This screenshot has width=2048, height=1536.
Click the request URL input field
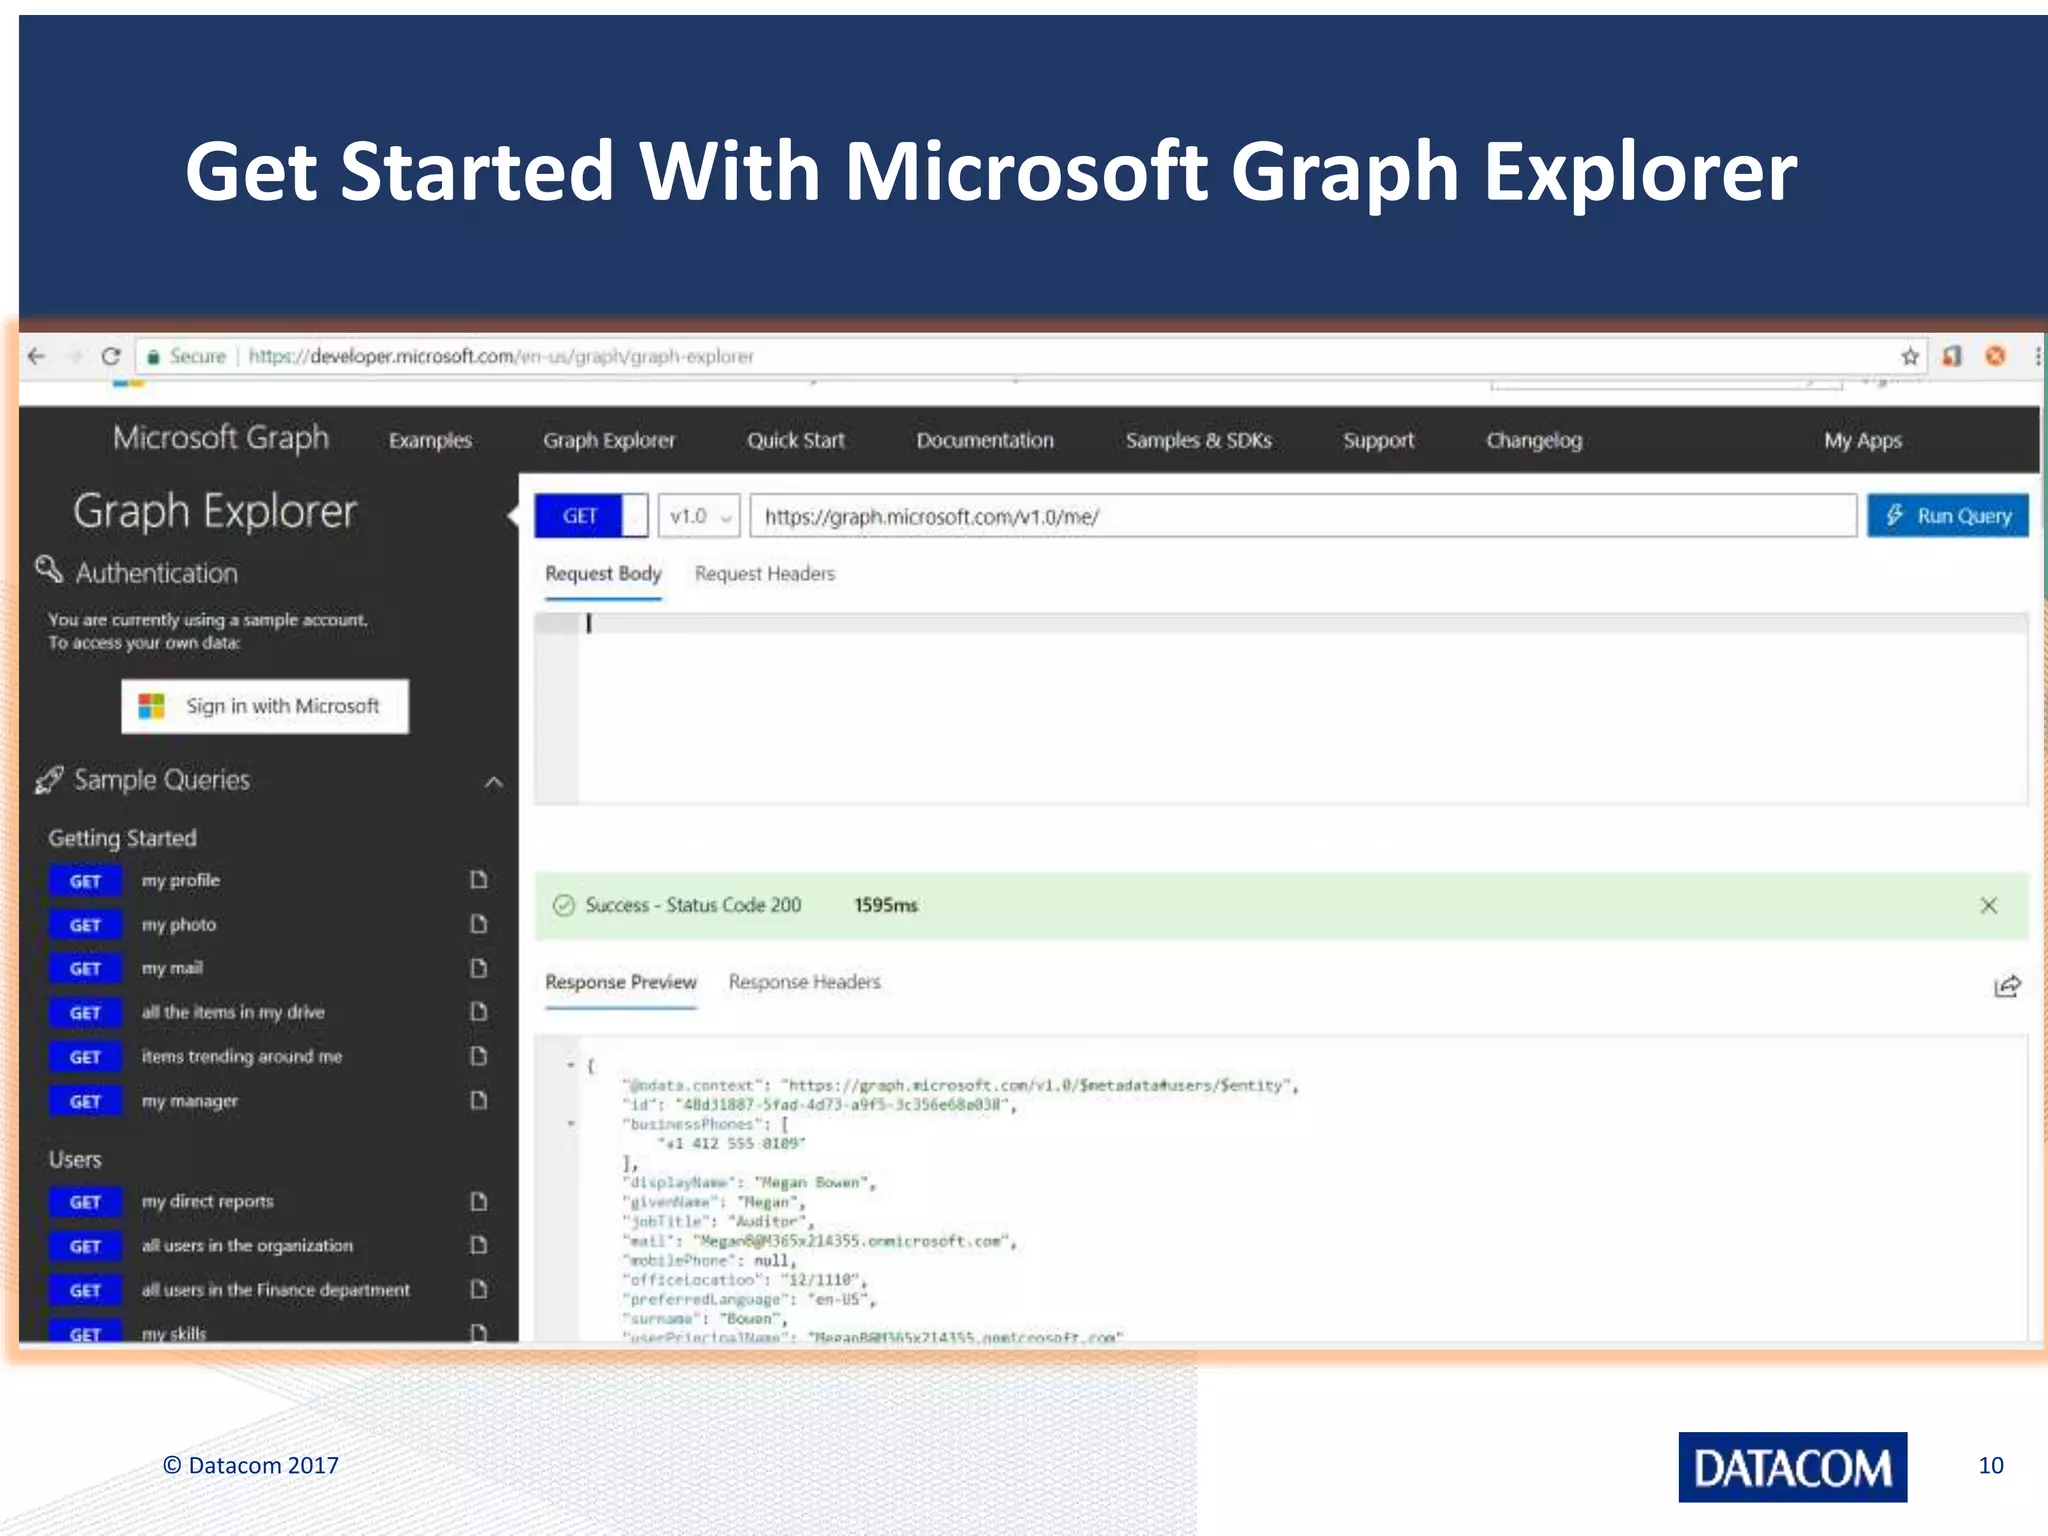1302,517
